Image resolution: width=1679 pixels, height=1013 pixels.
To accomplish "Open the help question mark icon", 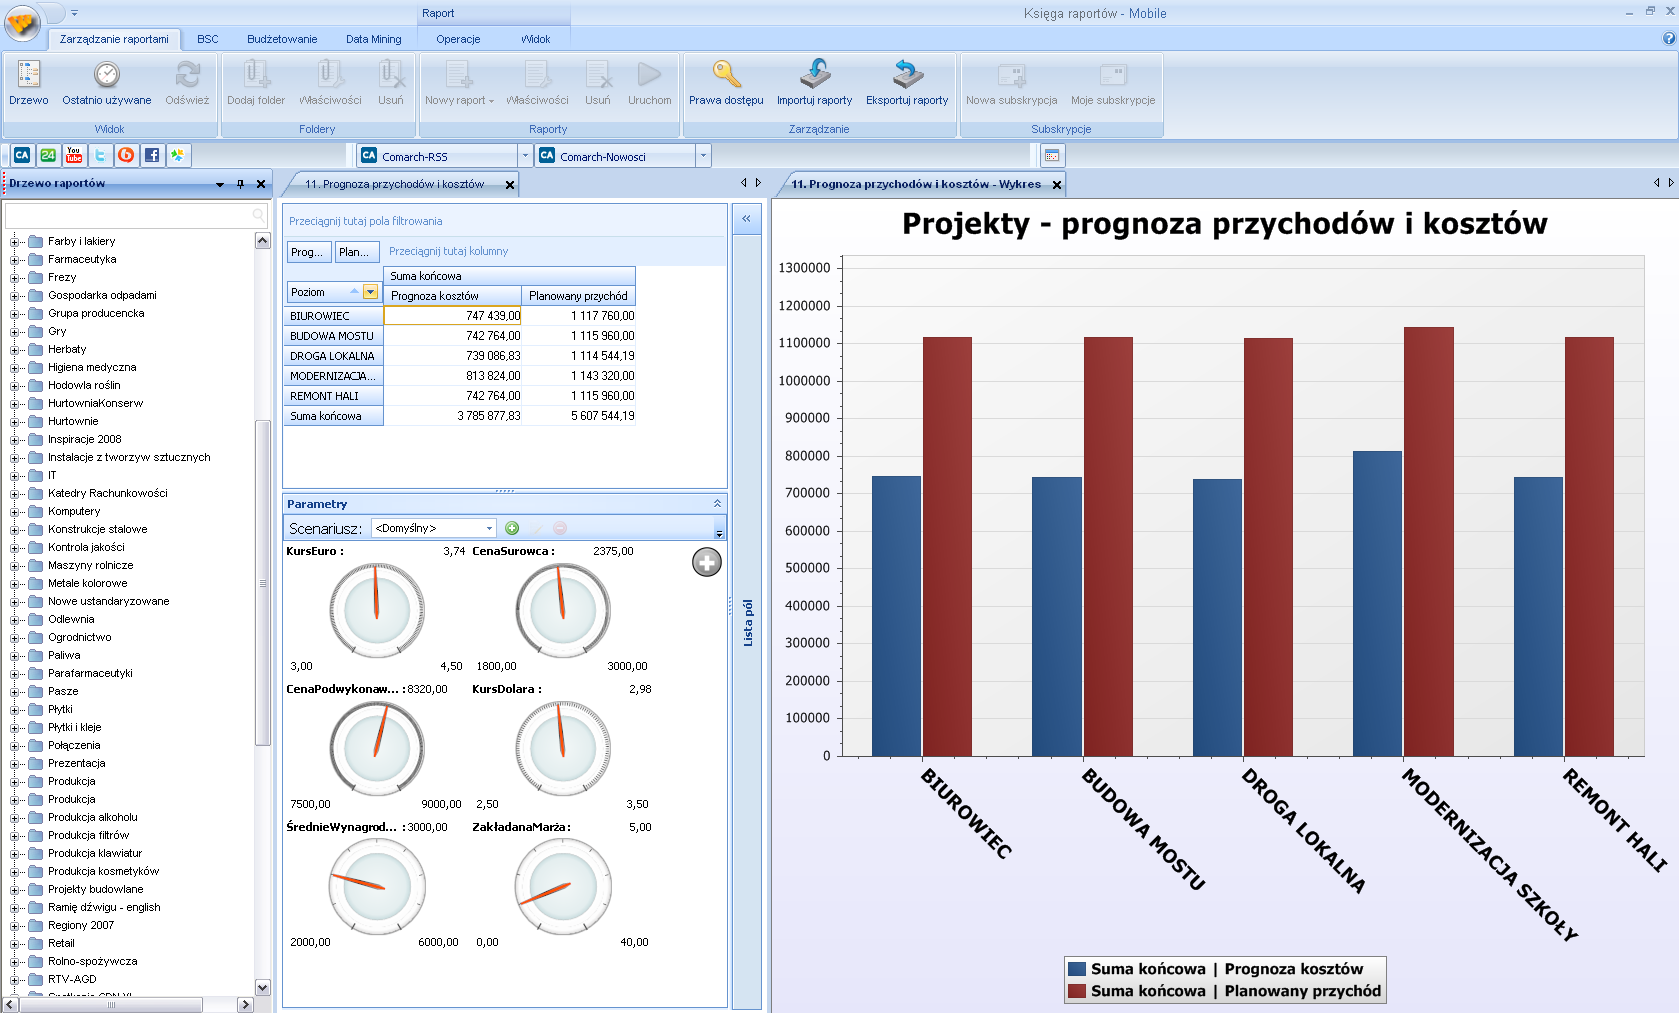I will tap(1668, 38).
